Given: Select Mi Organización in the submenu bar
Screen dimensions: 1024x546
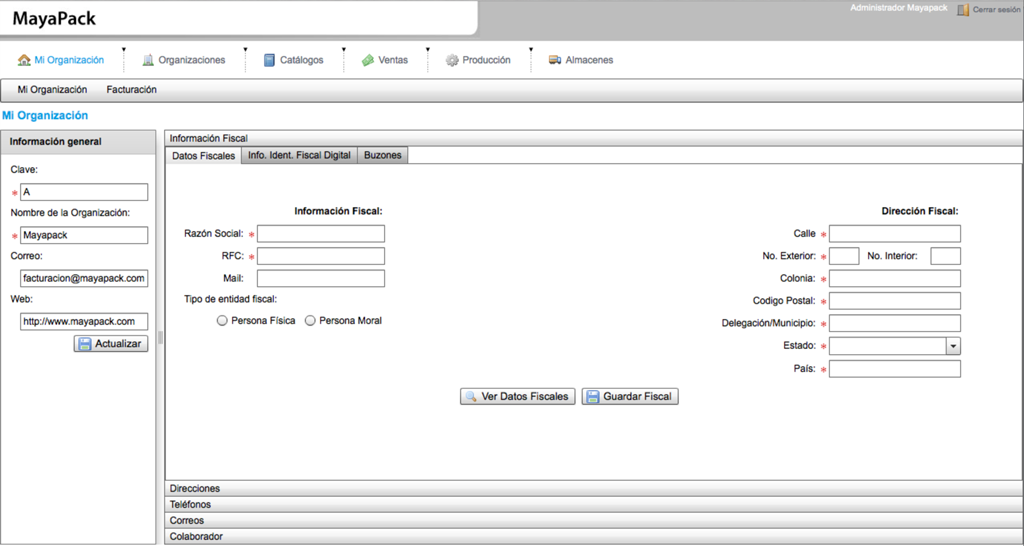Looking at the screenshot, I should pyautogui.click(x=52, y=89).
